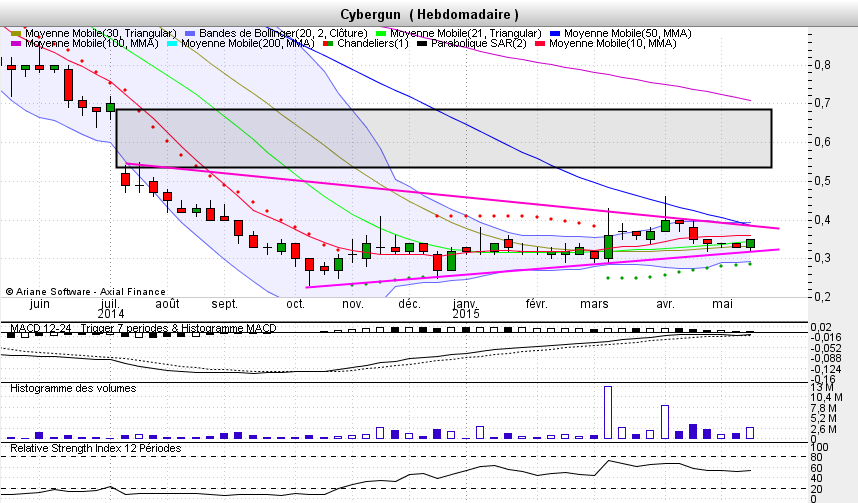Viewport: 858px width, 503px height.
Task: Click the Ariane Software - Axial Finance credit
Action: (x=85, y=292)
